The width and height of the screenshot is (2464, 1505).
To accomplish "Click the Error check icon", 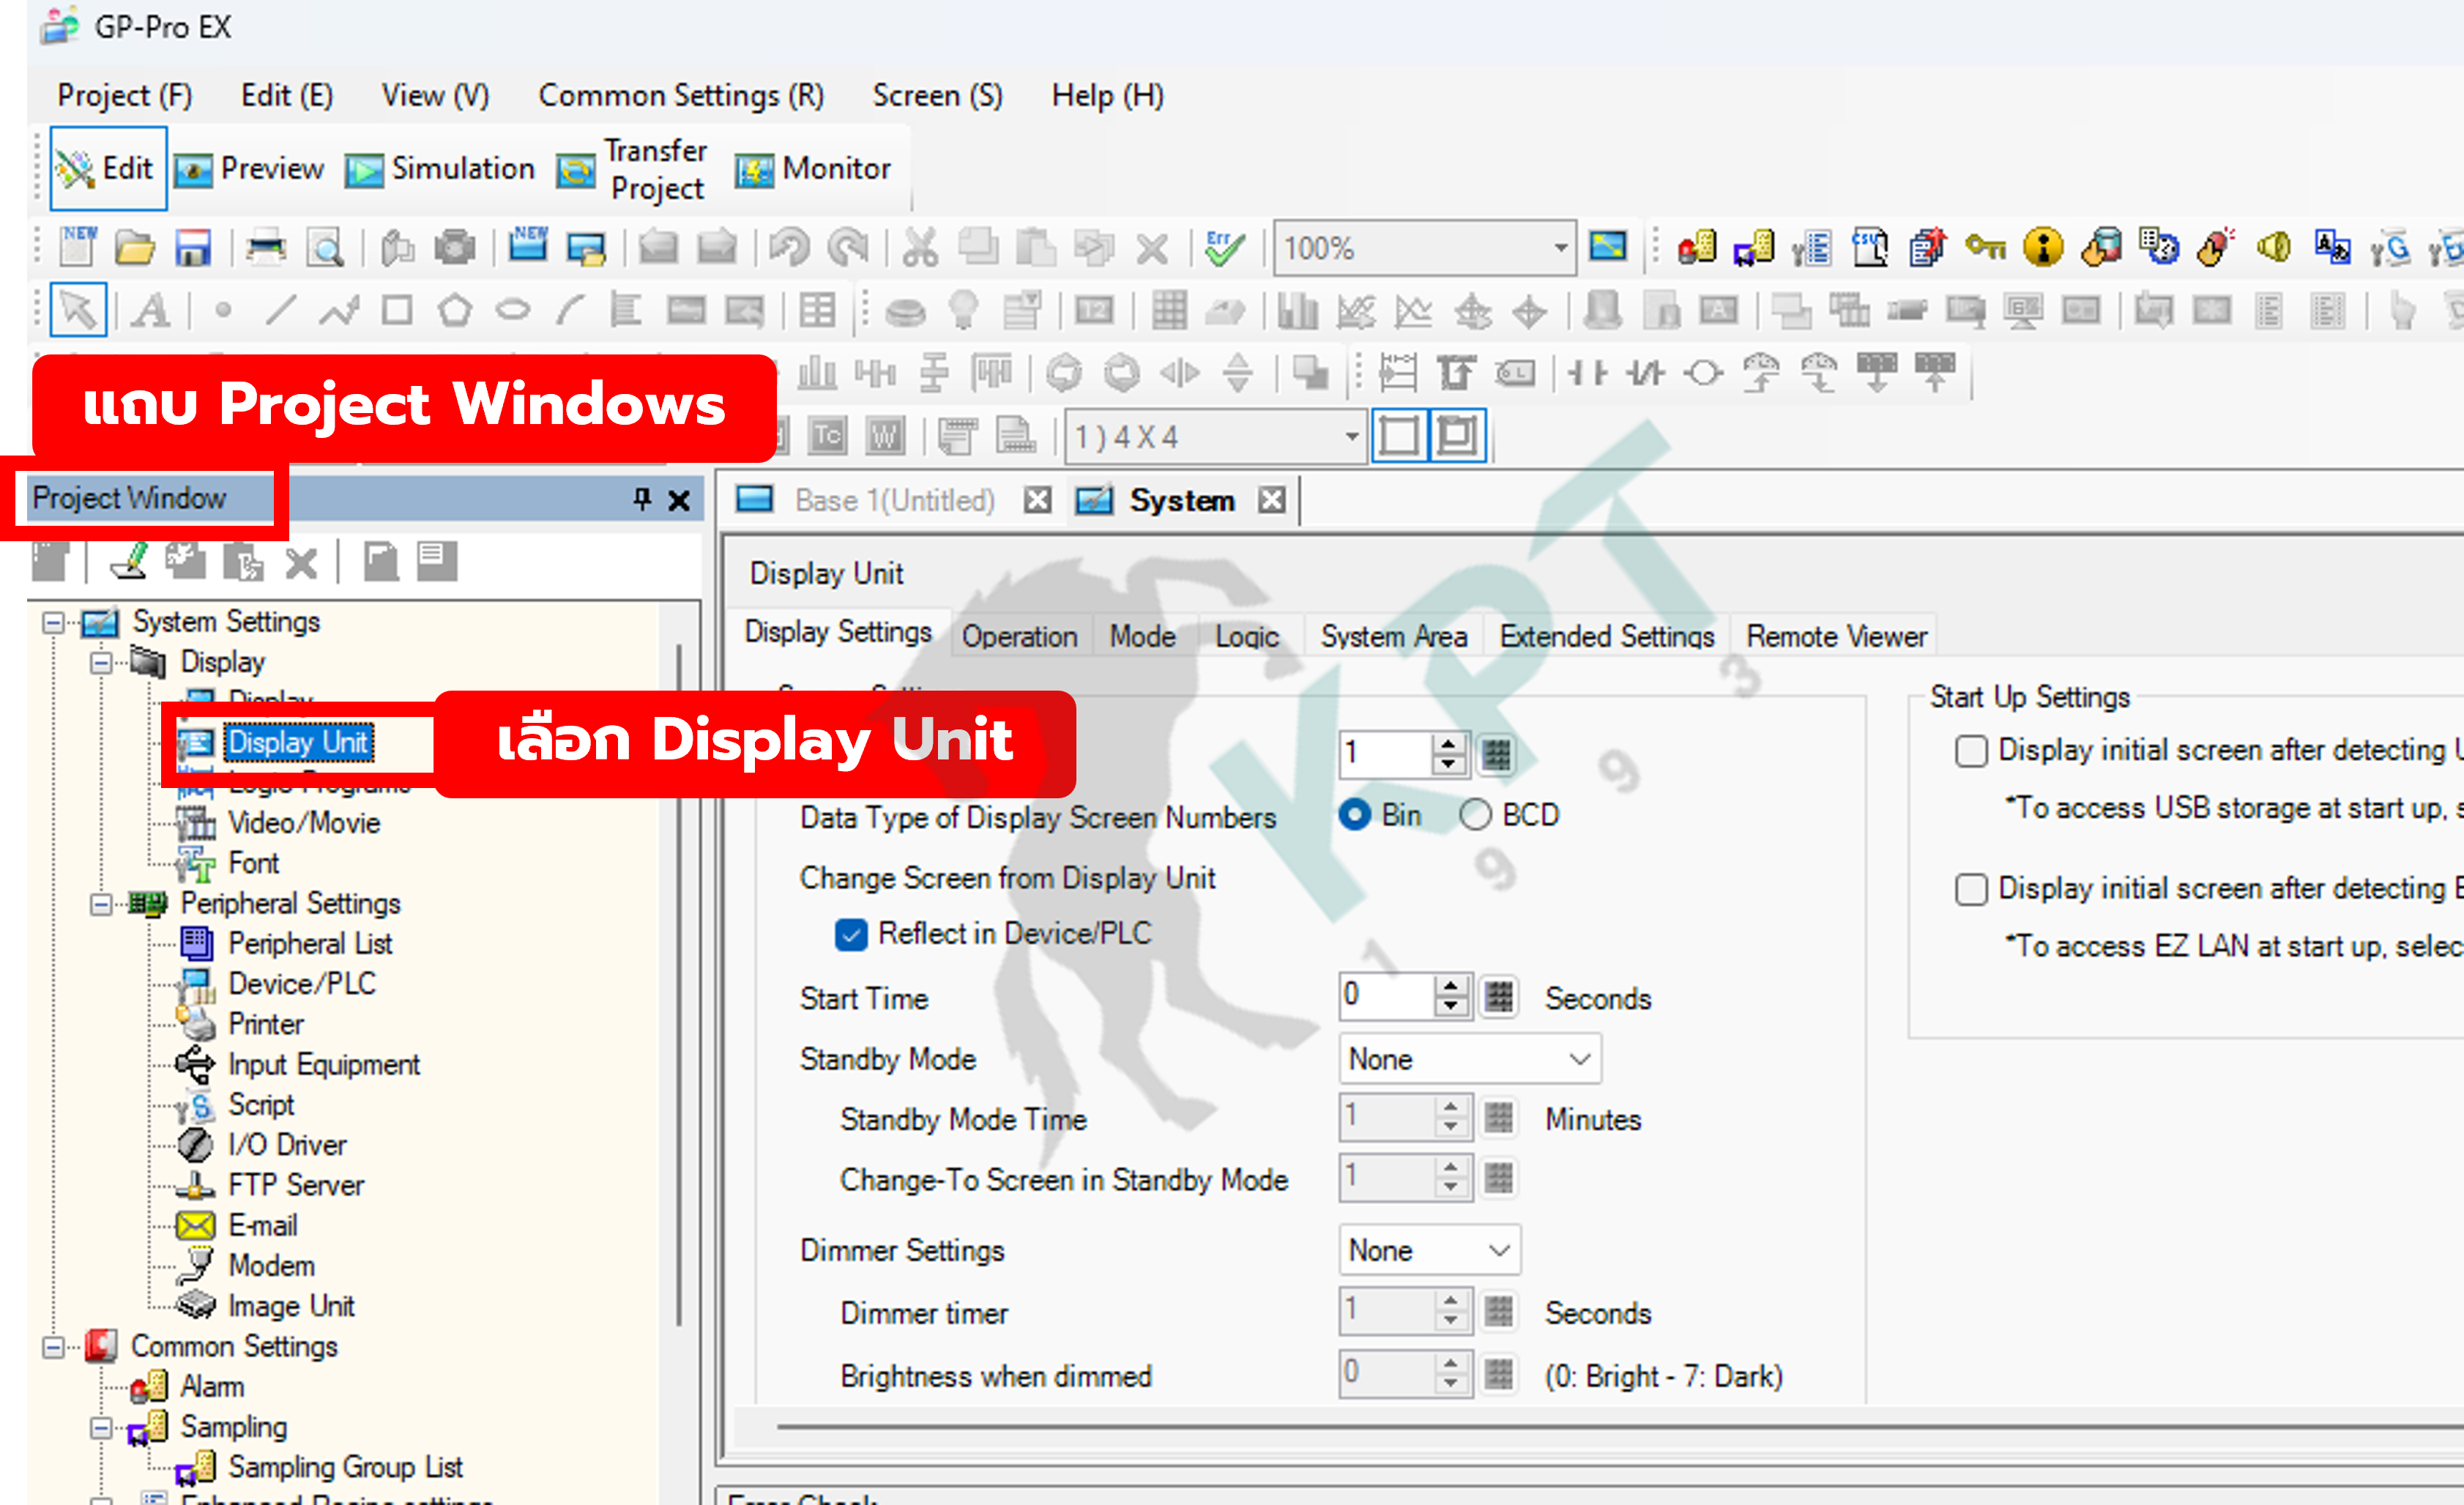I will click(x=1224, y=247).
